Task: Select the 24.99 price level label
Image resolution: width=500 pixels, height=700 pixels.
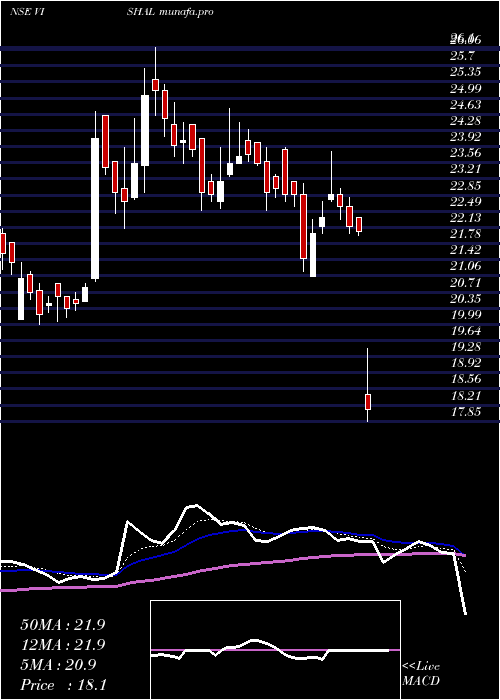Action: (466, 88)
